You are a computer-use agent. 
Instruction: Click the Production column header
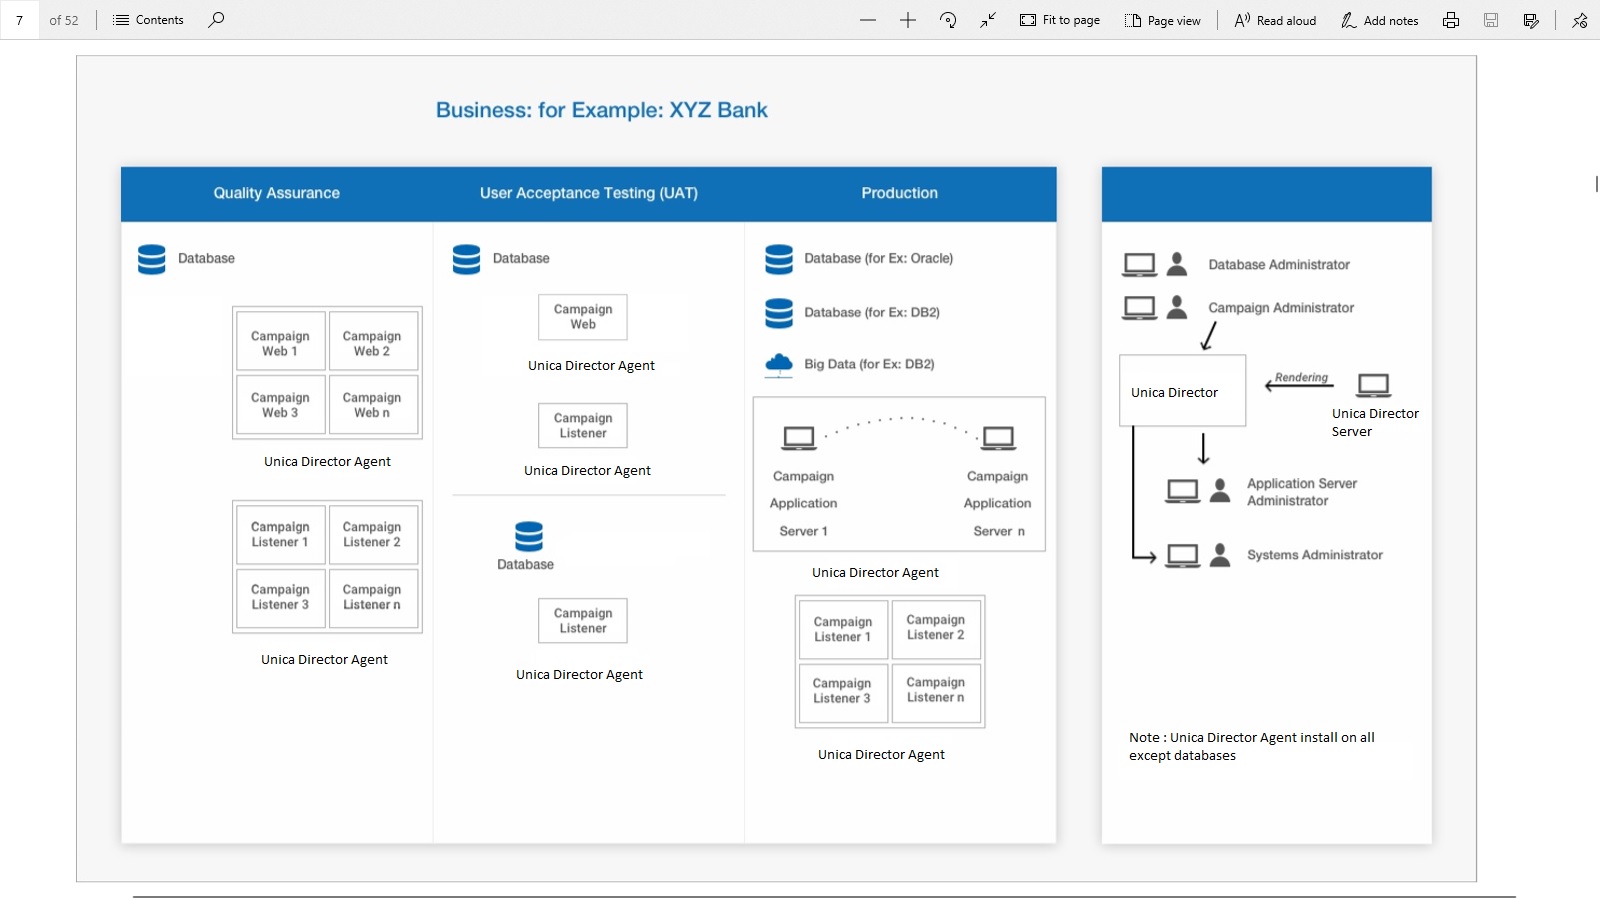tap(899, 193)
